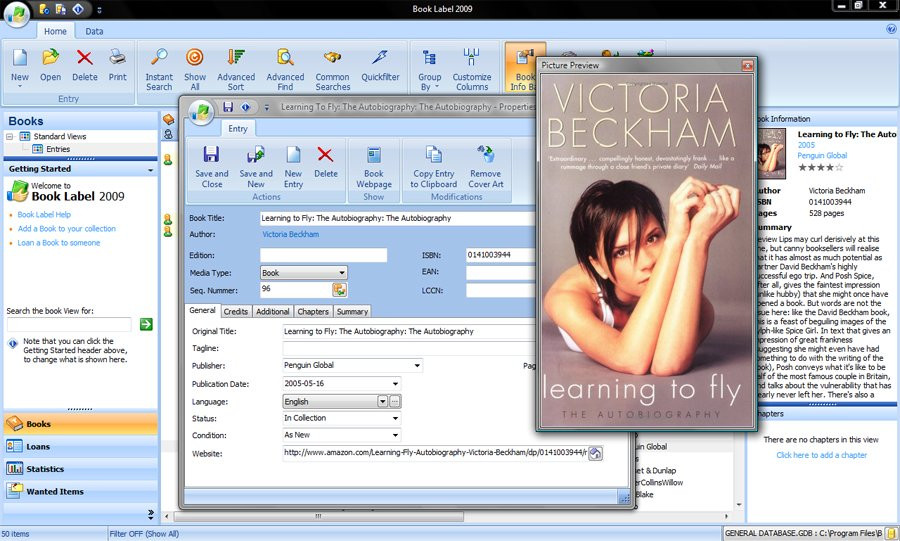This screenshot has width=900, height=541.
Task: Click the Penguin Global link in Book Information
Action: tap(822, 155)
